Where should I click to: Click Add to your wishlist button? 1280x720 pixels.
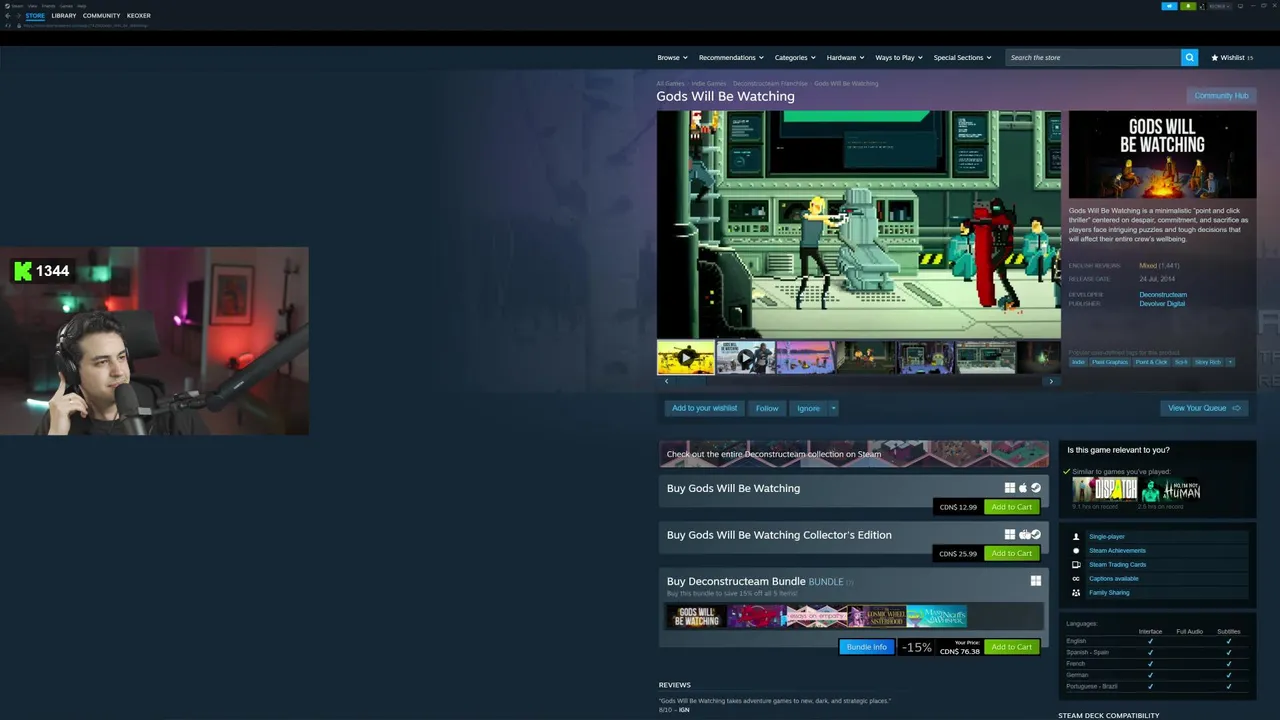(704, 408)
